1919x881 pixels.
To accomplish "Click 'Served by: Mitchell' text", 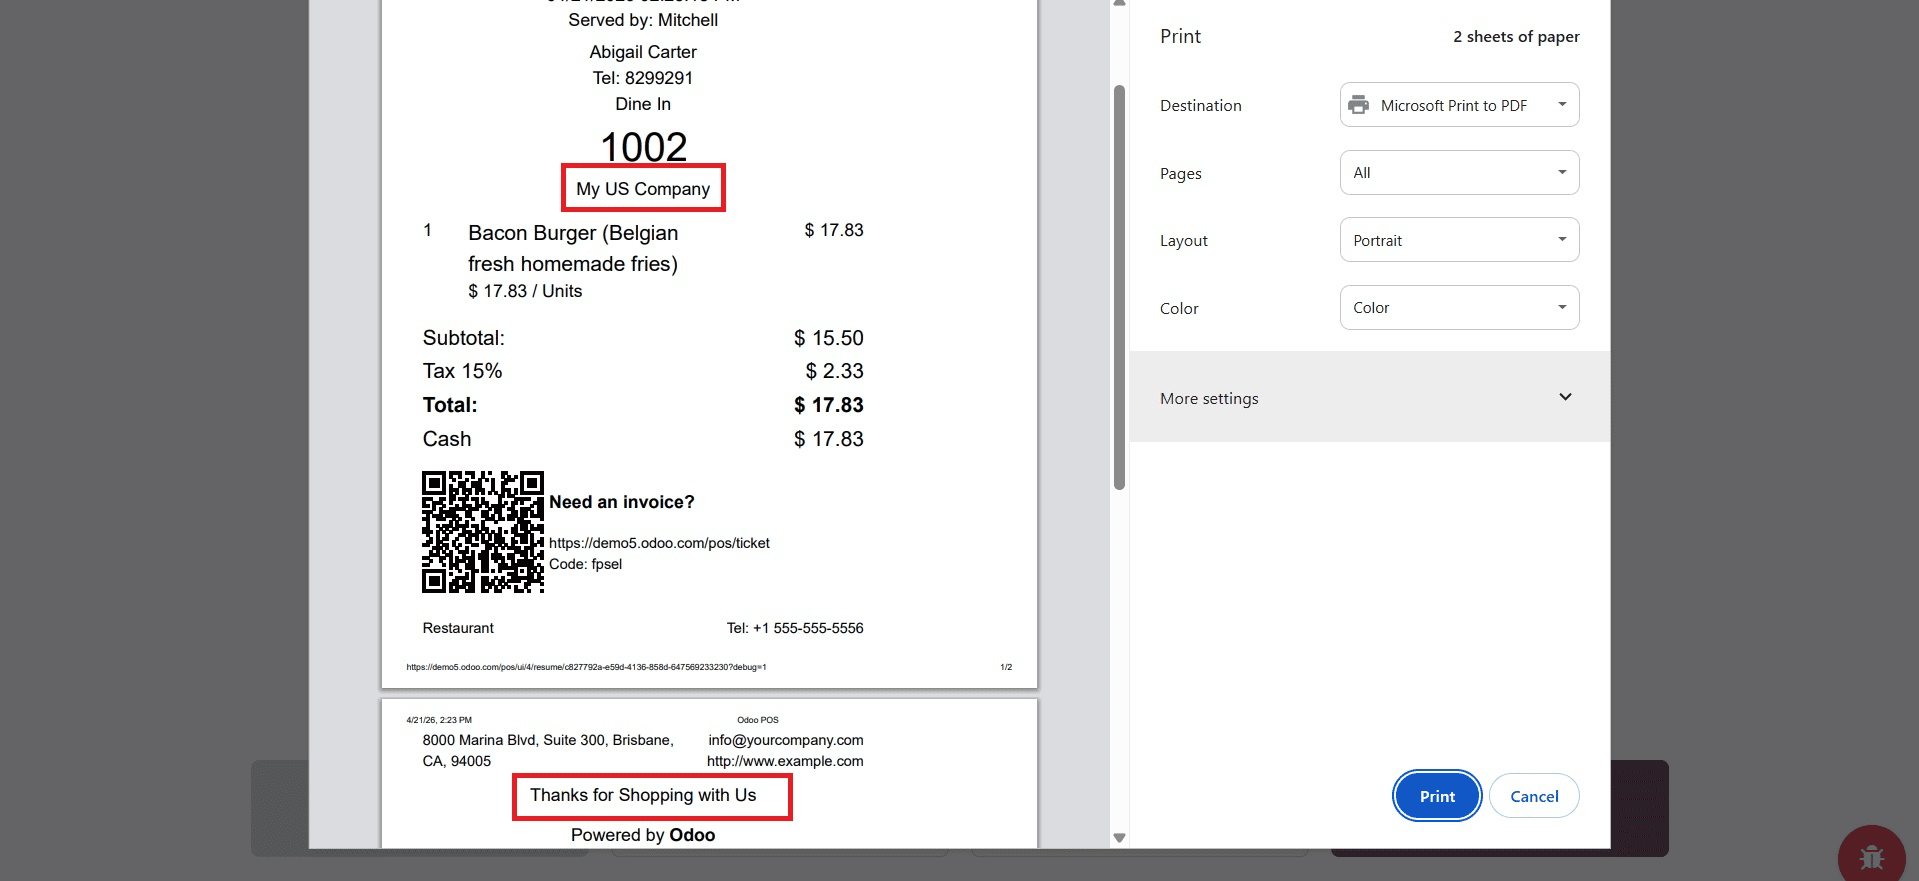I will [x=643, y=20].
